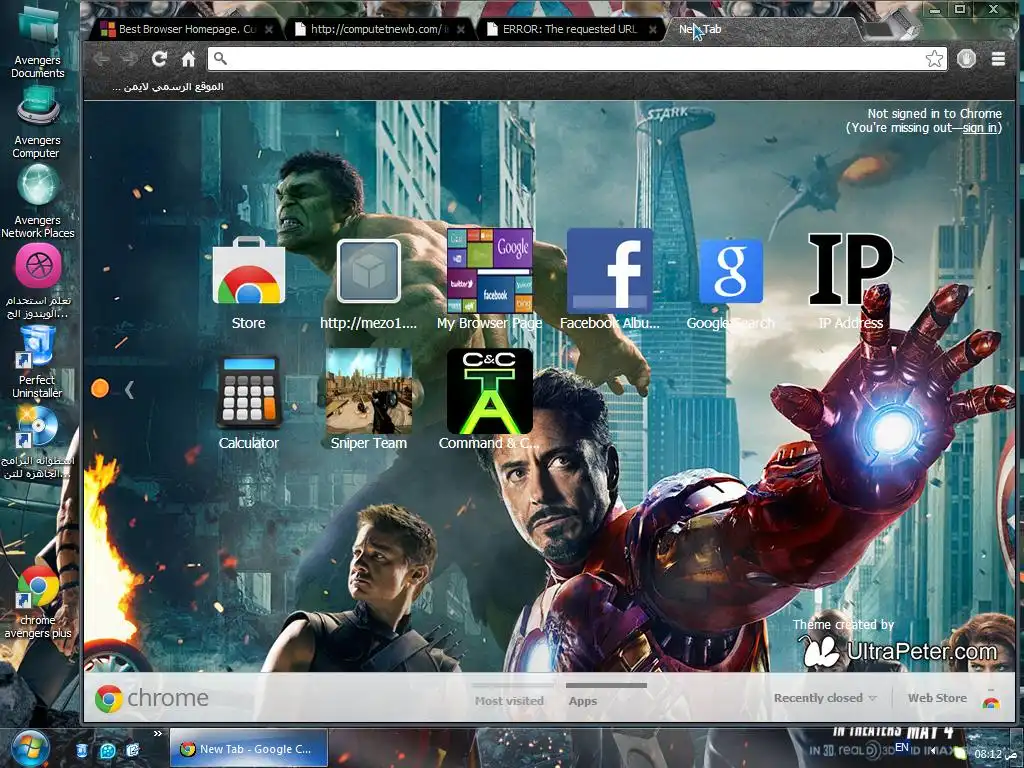1024x768 pixels.
Task: Close the computetnewb.com tab
Action: click(x=461, y=29)
